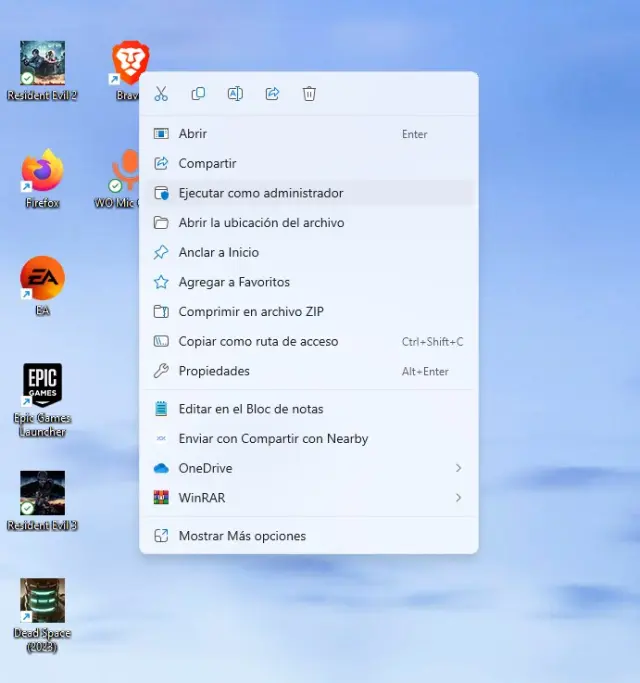Select Dead Space (2023) shortcut
The height and width of the screenshot is (683, 640).
pos(42,601)
